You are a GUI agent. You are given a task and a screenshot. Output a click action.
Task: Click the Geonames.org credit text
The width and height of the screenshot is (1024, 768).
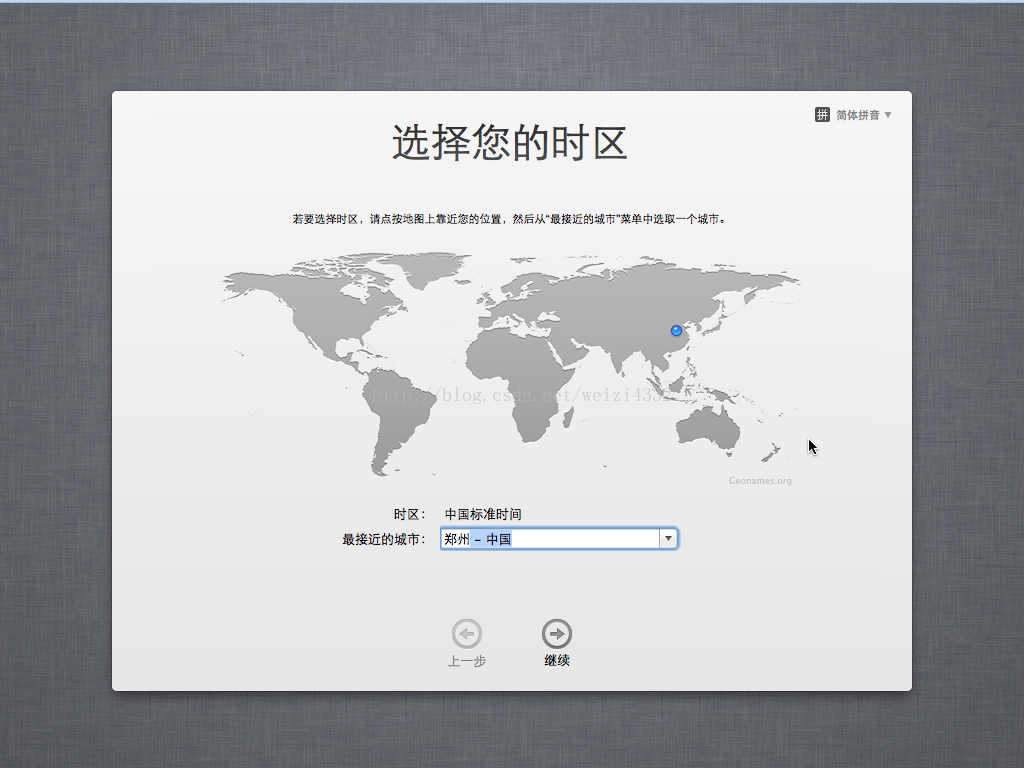760,481
